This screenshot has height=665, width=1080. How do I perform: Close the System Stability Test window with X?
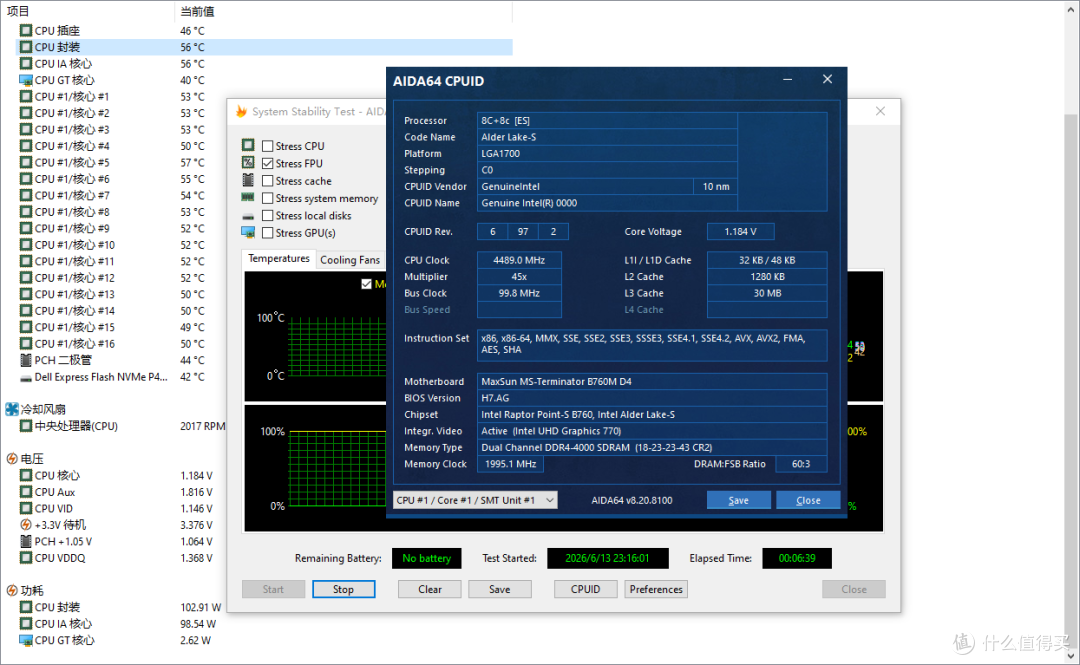tap(880, 111)
